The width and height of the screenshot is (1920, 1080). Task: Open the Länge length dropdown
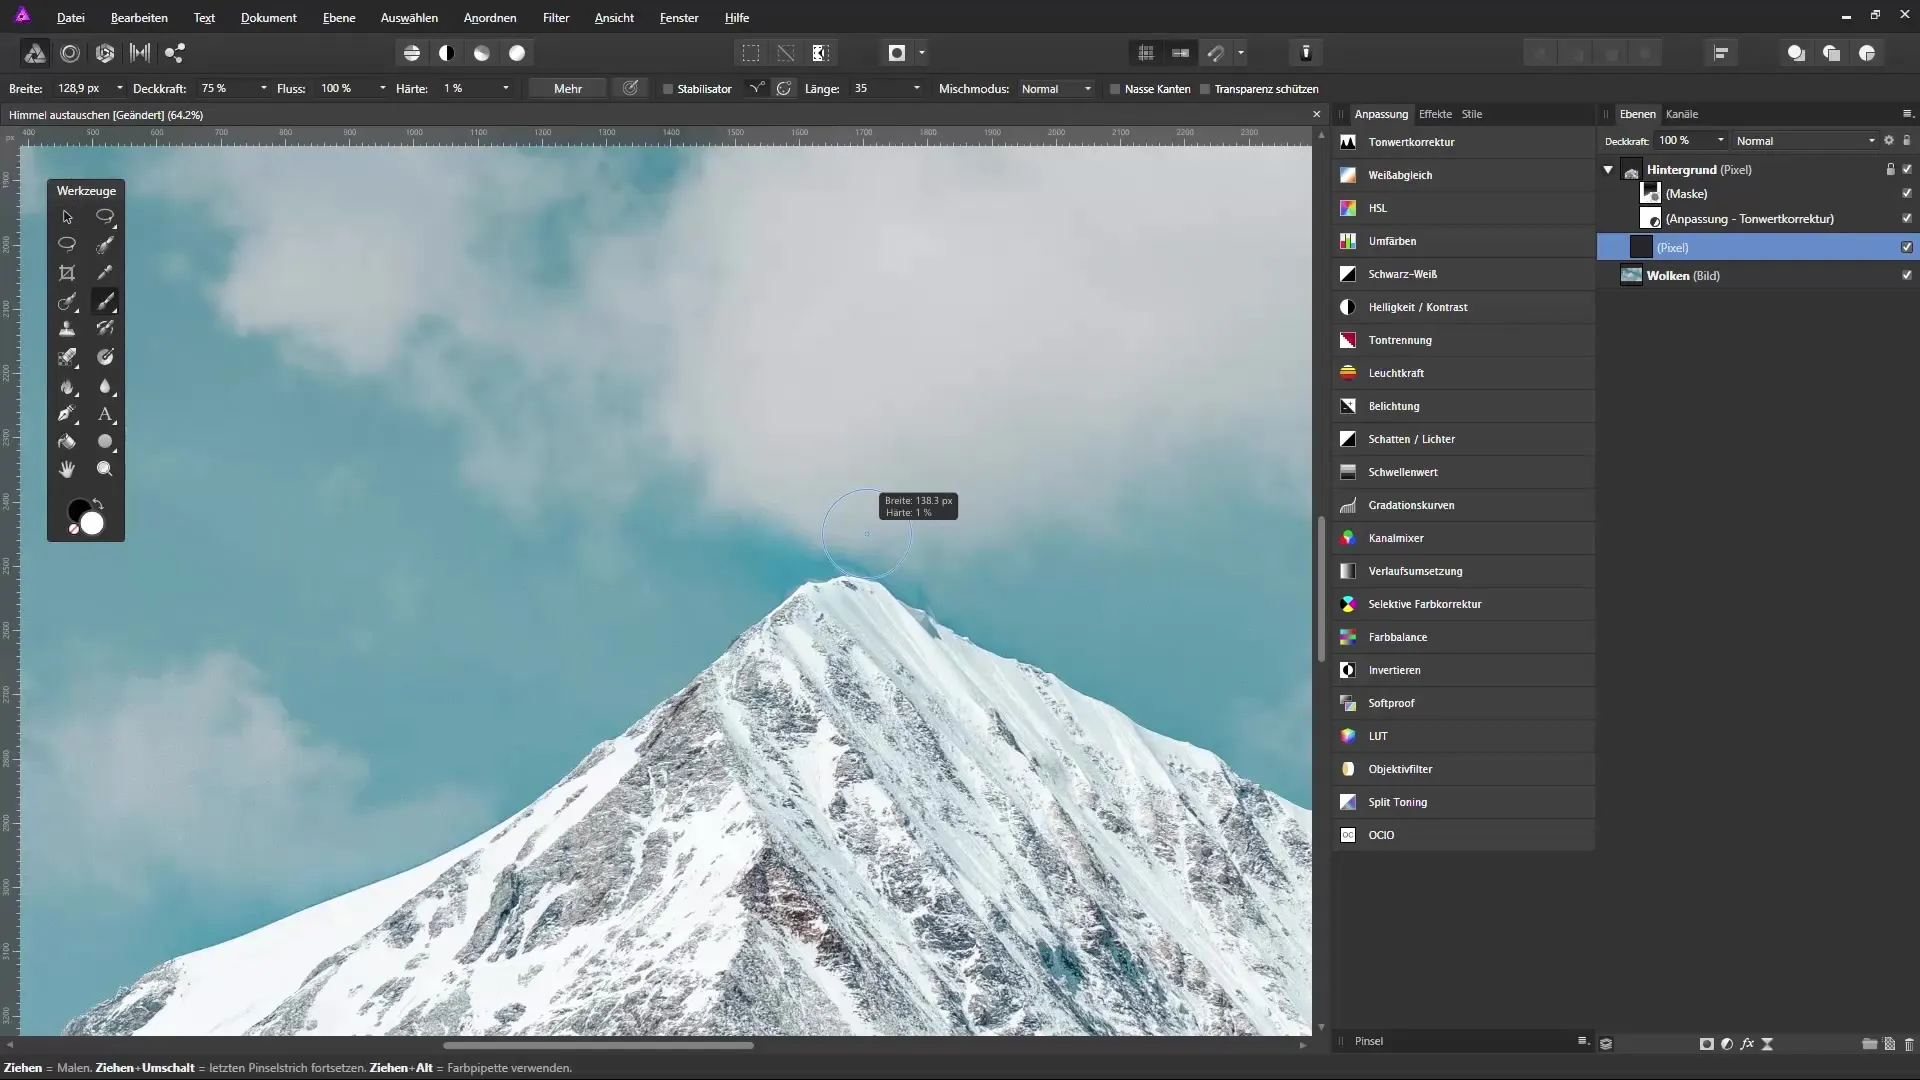coord(917,89)
